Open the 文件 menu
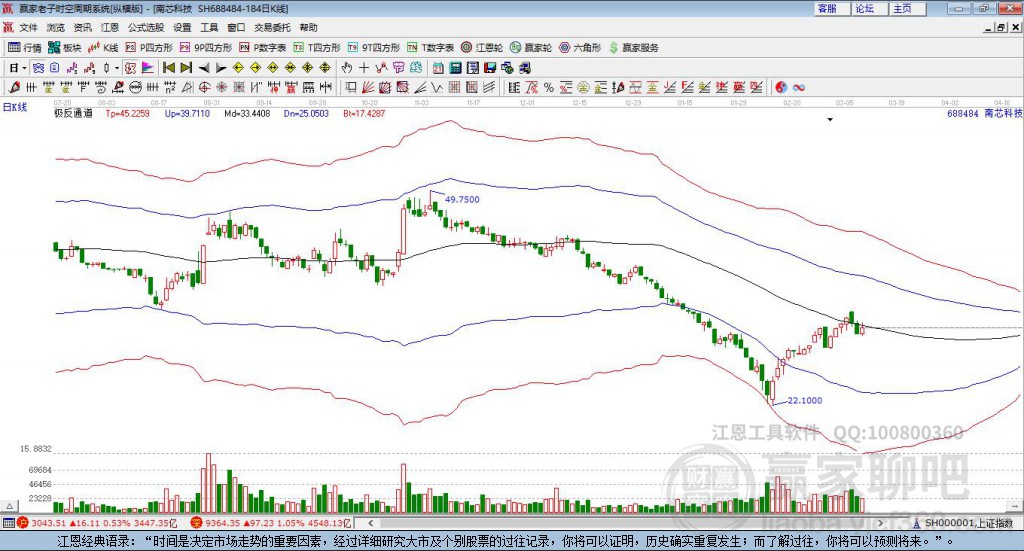This screenshot has height=551, width=1024. (28, 27)
